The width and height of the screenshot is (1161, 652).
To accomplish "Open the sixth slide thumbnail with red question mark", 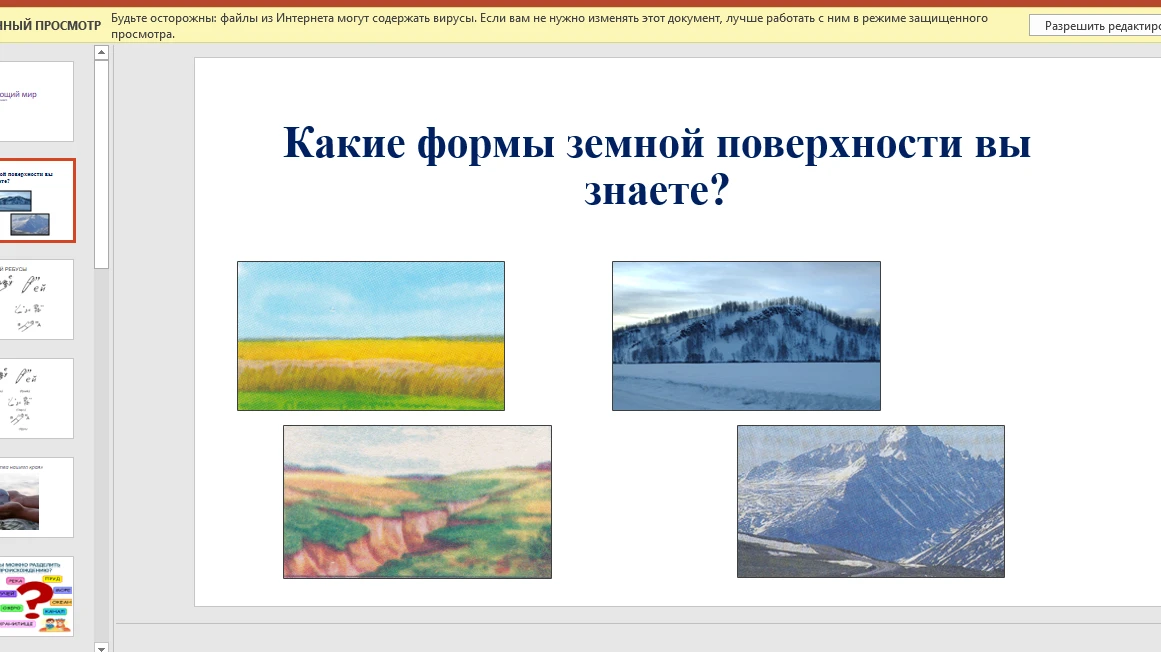I will 36,596.
